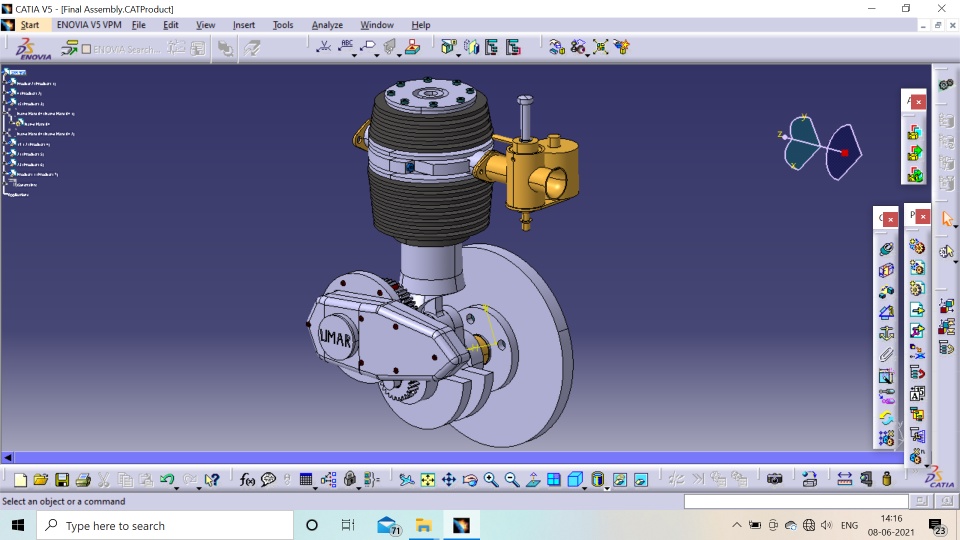Undo the last action
This screenshot has width=960, height=540.
click(x=167, y=479)
